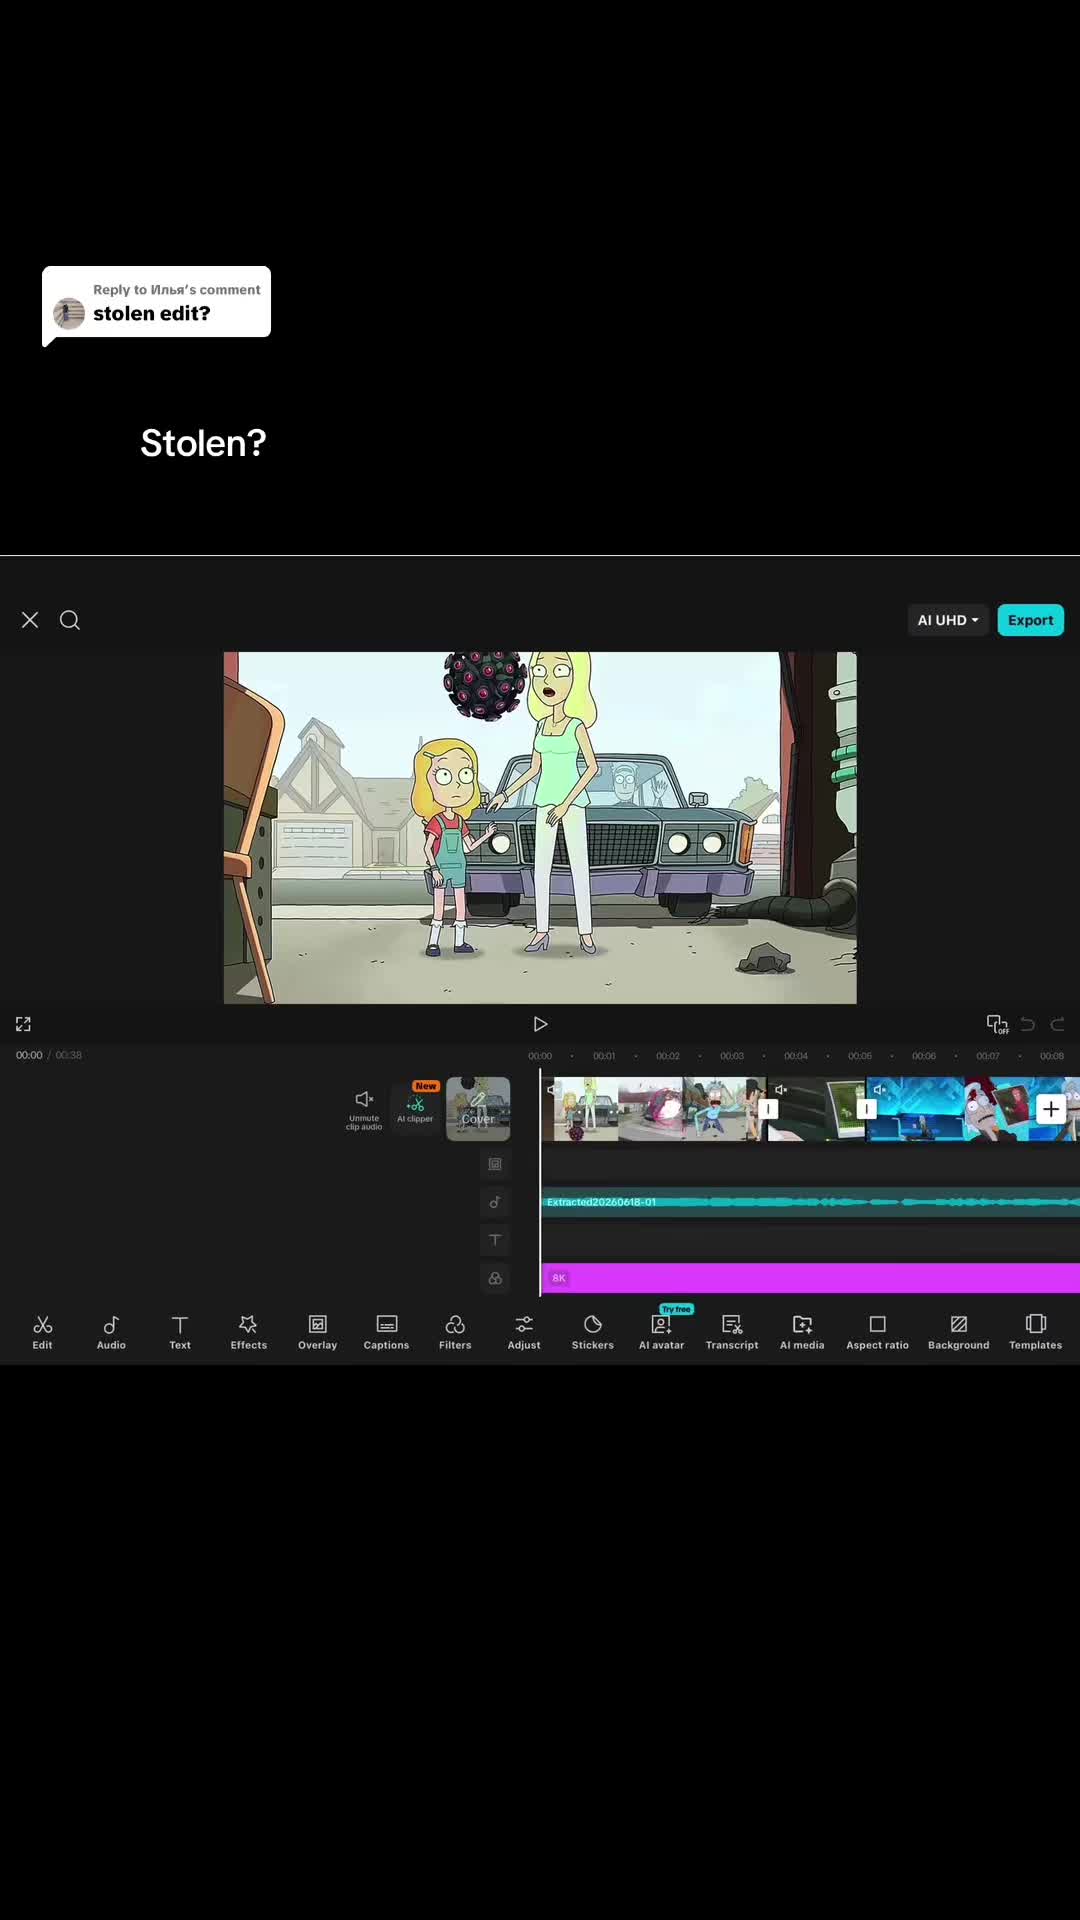Click the Export button
The width and height of the screenshot is (1080, 1920).
tap(1030, 620)
